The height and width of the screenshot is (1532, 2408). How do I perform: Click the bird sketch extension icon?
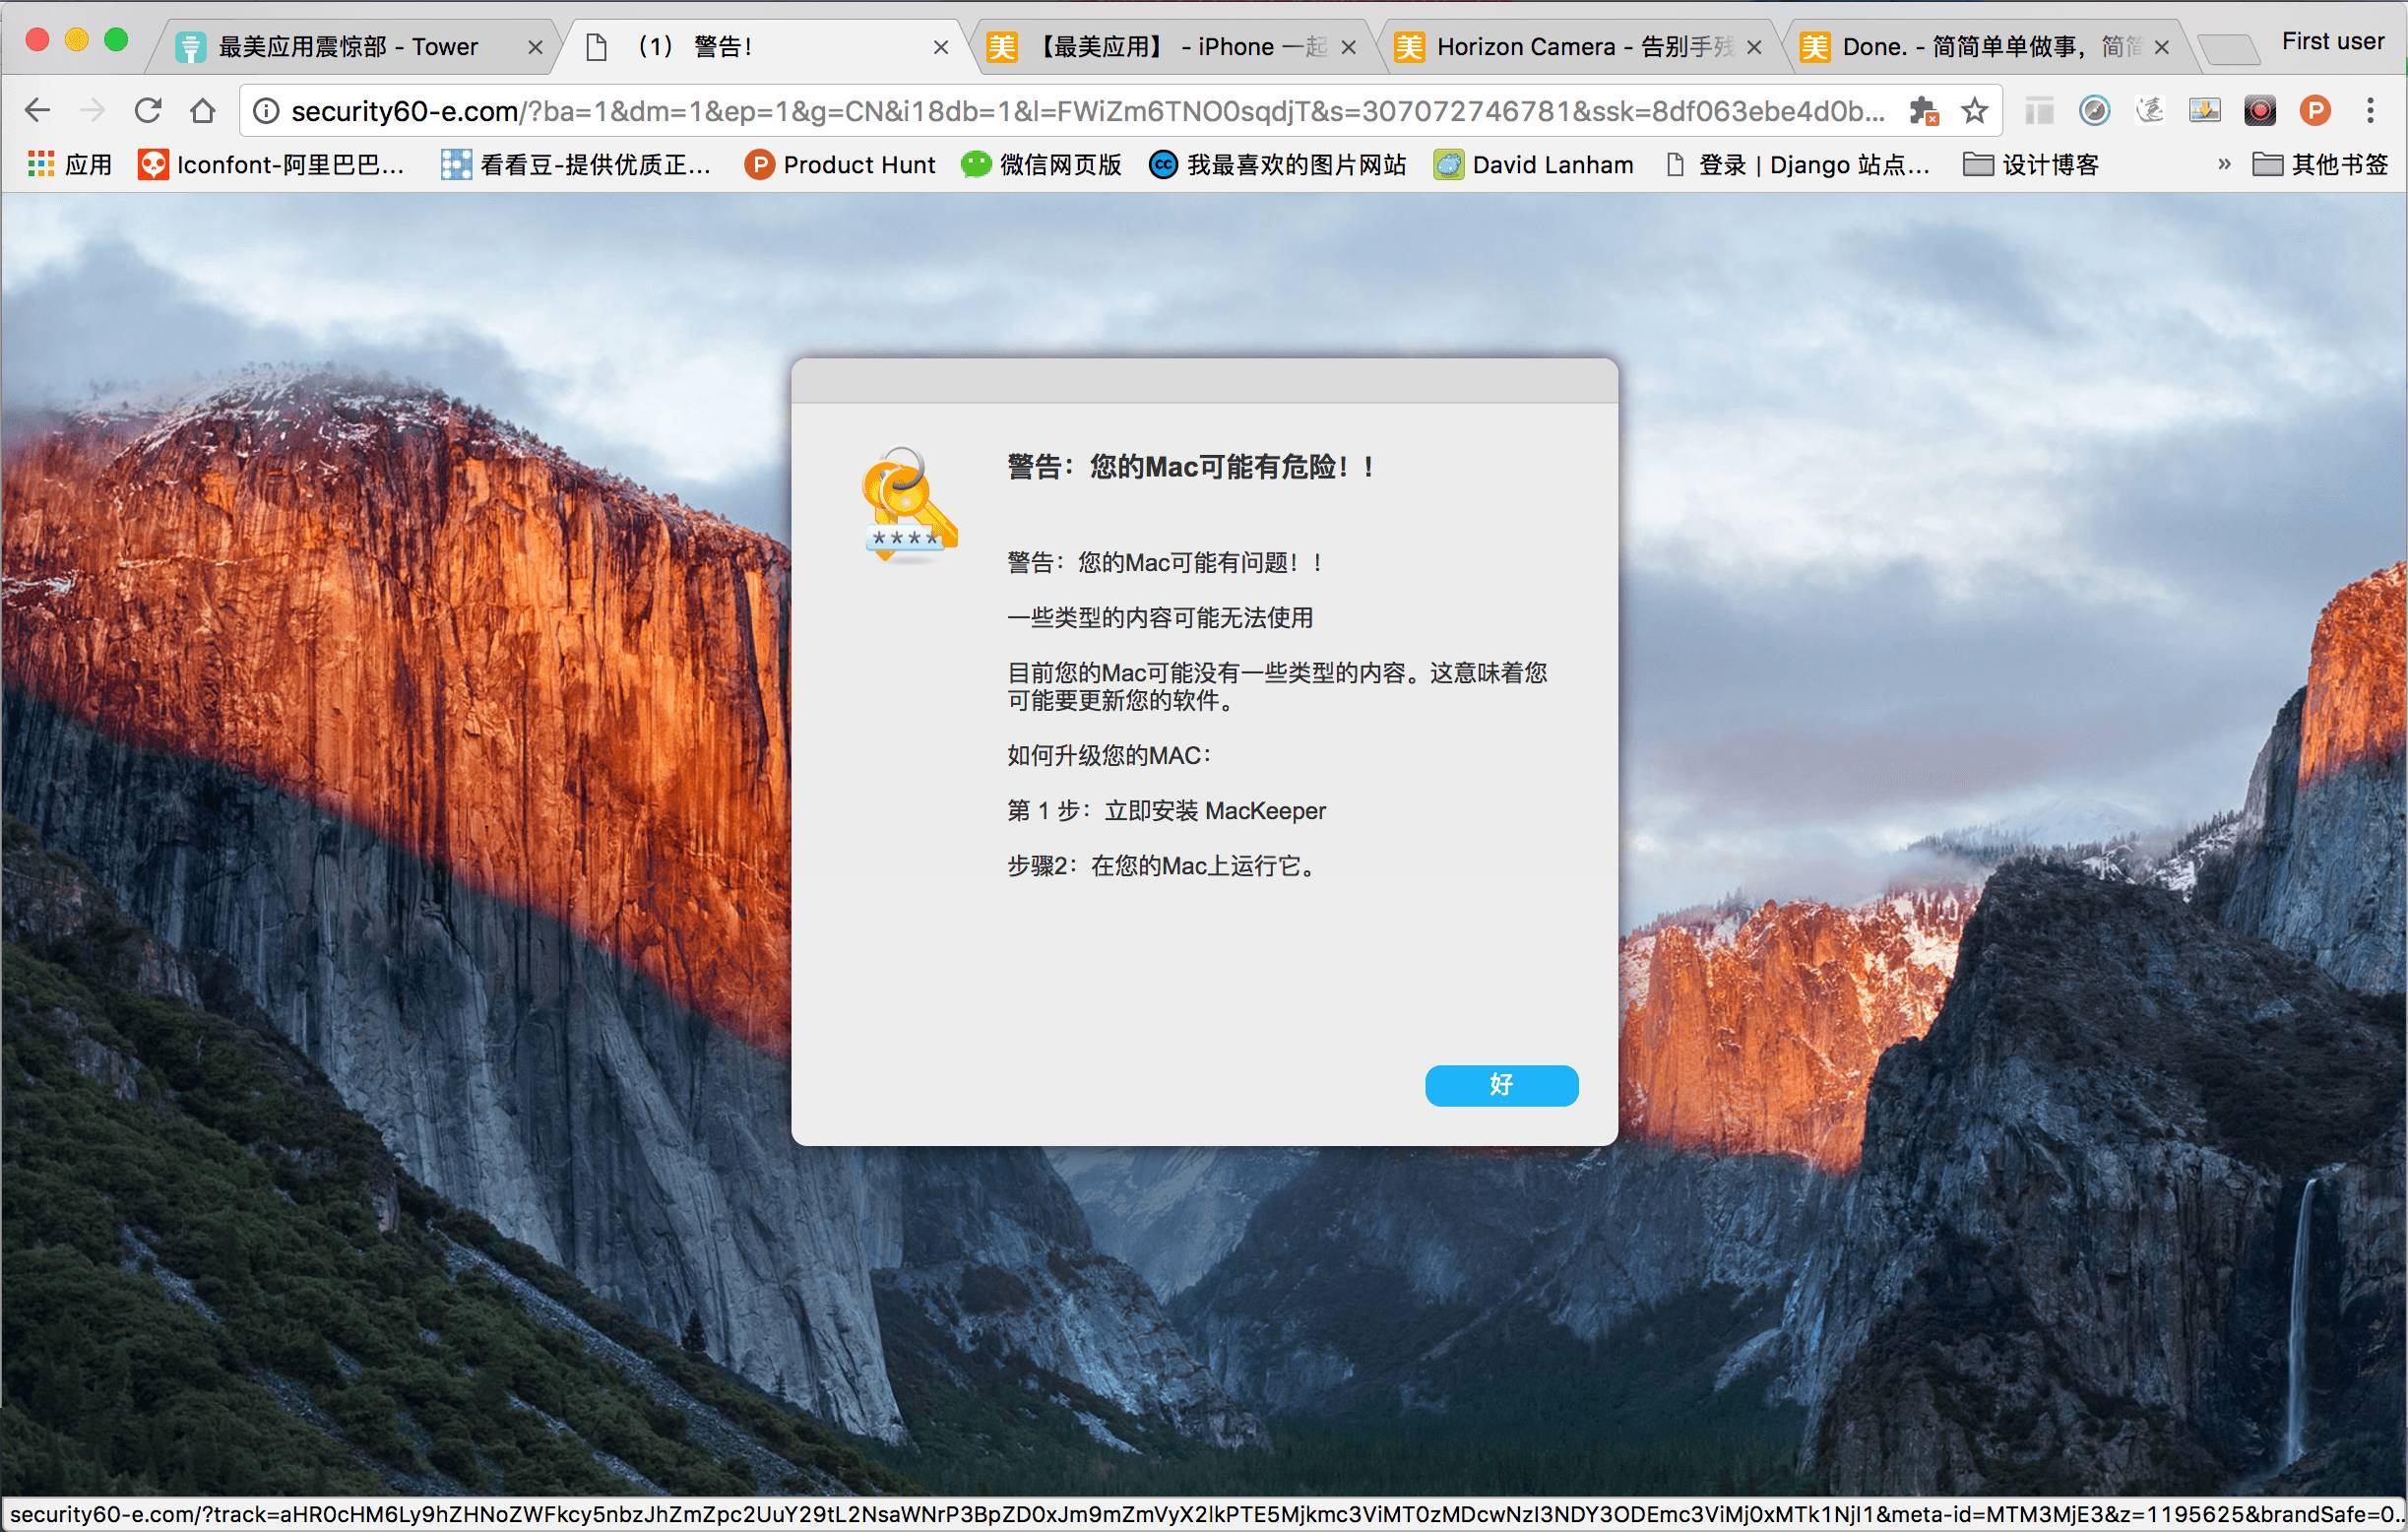point(2150,110)
